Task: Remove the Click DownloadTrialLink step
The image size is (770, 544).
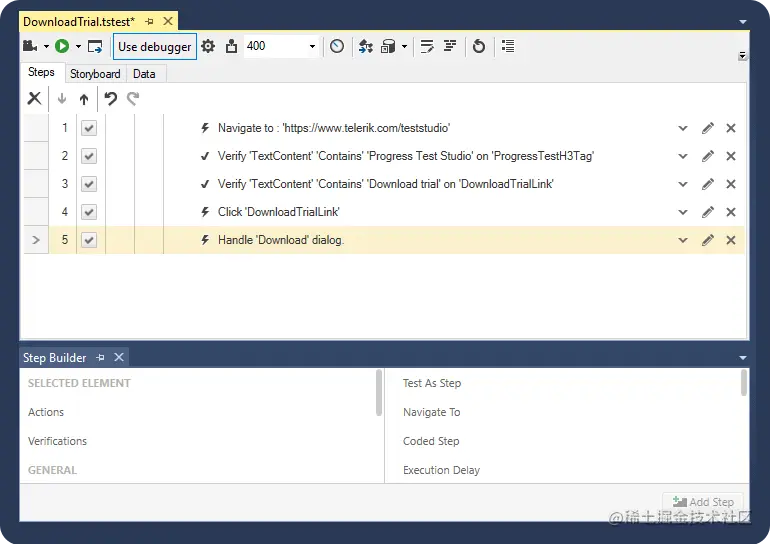Action: (731, 212)
